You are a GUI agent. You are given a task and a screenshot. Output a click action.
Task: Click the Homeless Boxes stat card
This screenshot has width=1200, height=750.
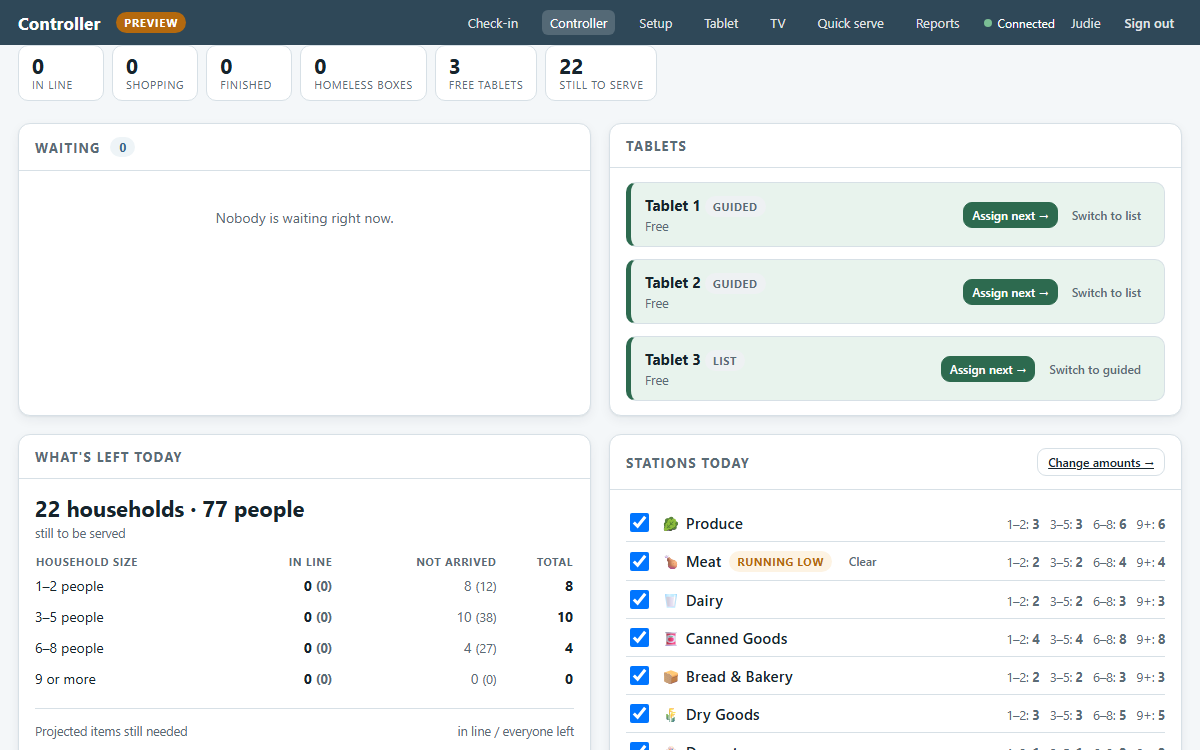363,73
